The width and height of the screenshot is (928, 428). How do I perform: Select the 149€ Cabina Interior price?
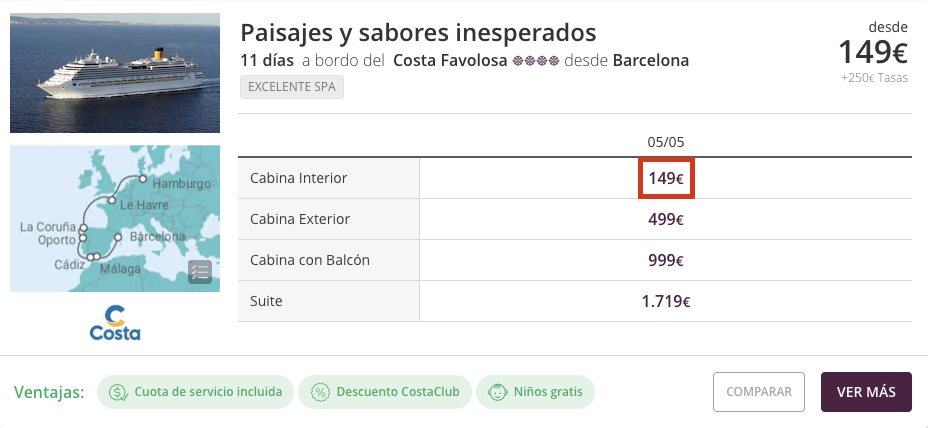[x=666, y=178]
